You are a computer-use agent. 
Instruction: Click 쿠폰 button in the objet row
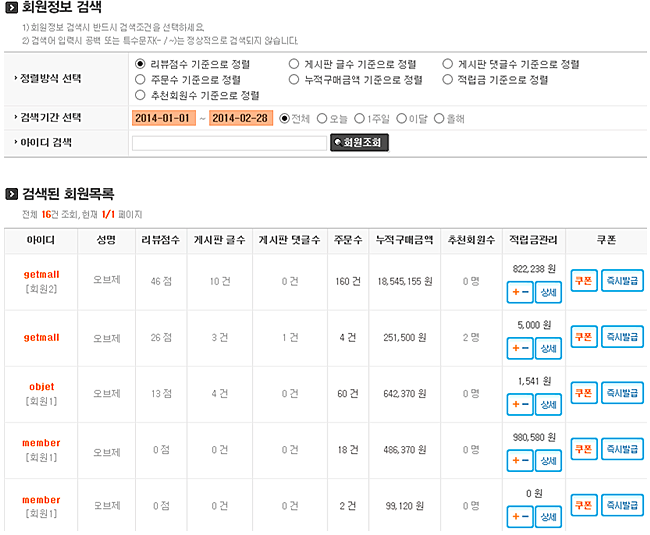pyautogui.click(x=583, y=393)
